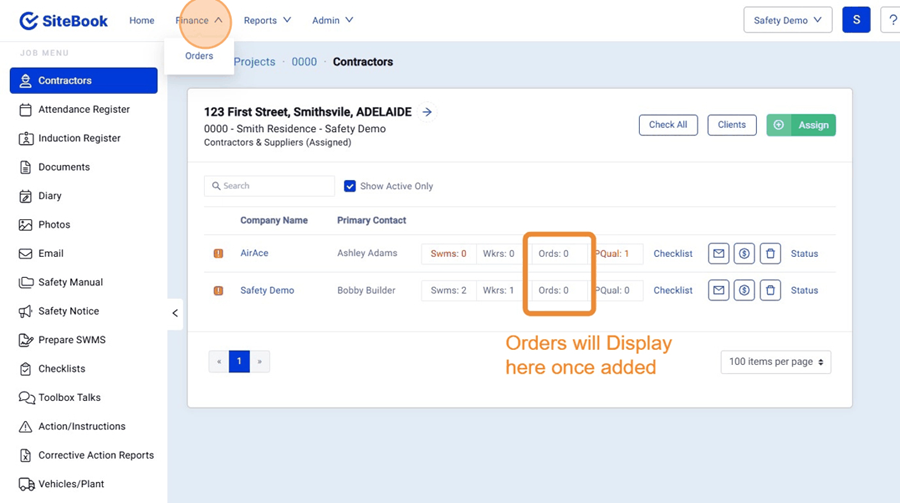The height and width of the screenshot is (503, 900).
Task: Delete AirAce contractor using trash icon
Action: 770,254
